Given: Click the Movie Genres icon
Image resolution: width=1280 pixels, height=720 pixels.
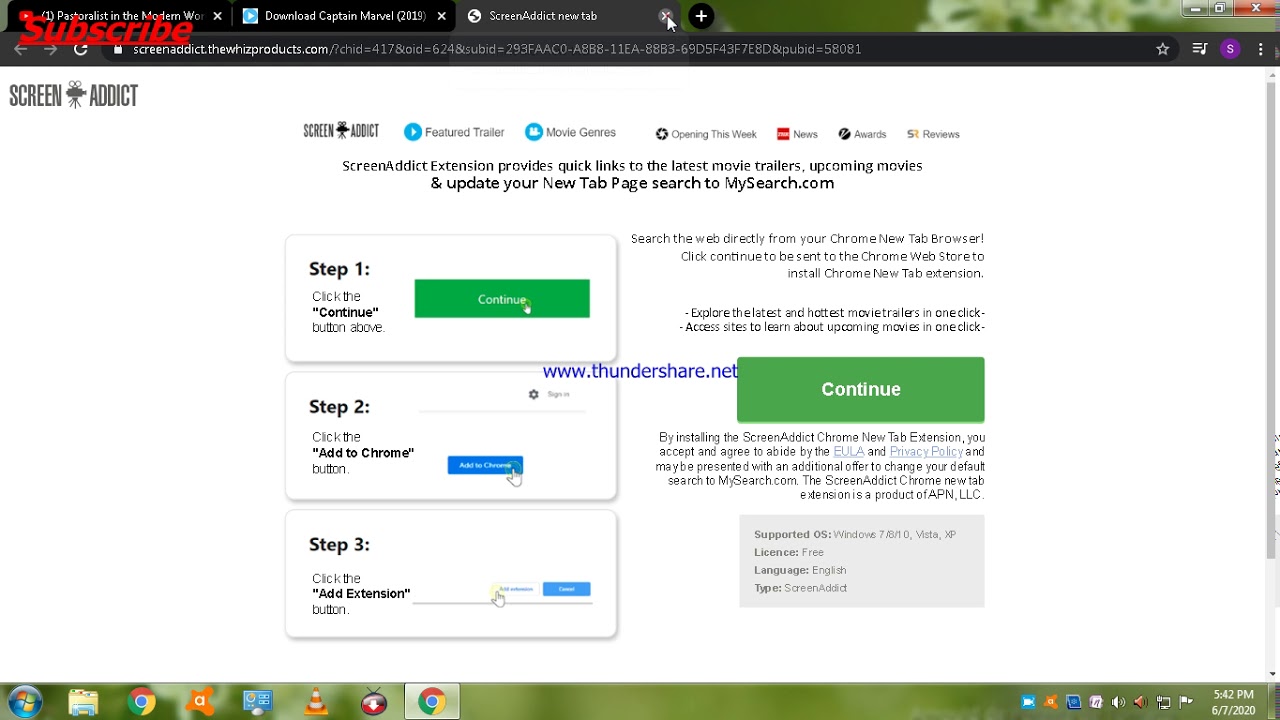Looking at the screenshot, I should click(534, 132).
